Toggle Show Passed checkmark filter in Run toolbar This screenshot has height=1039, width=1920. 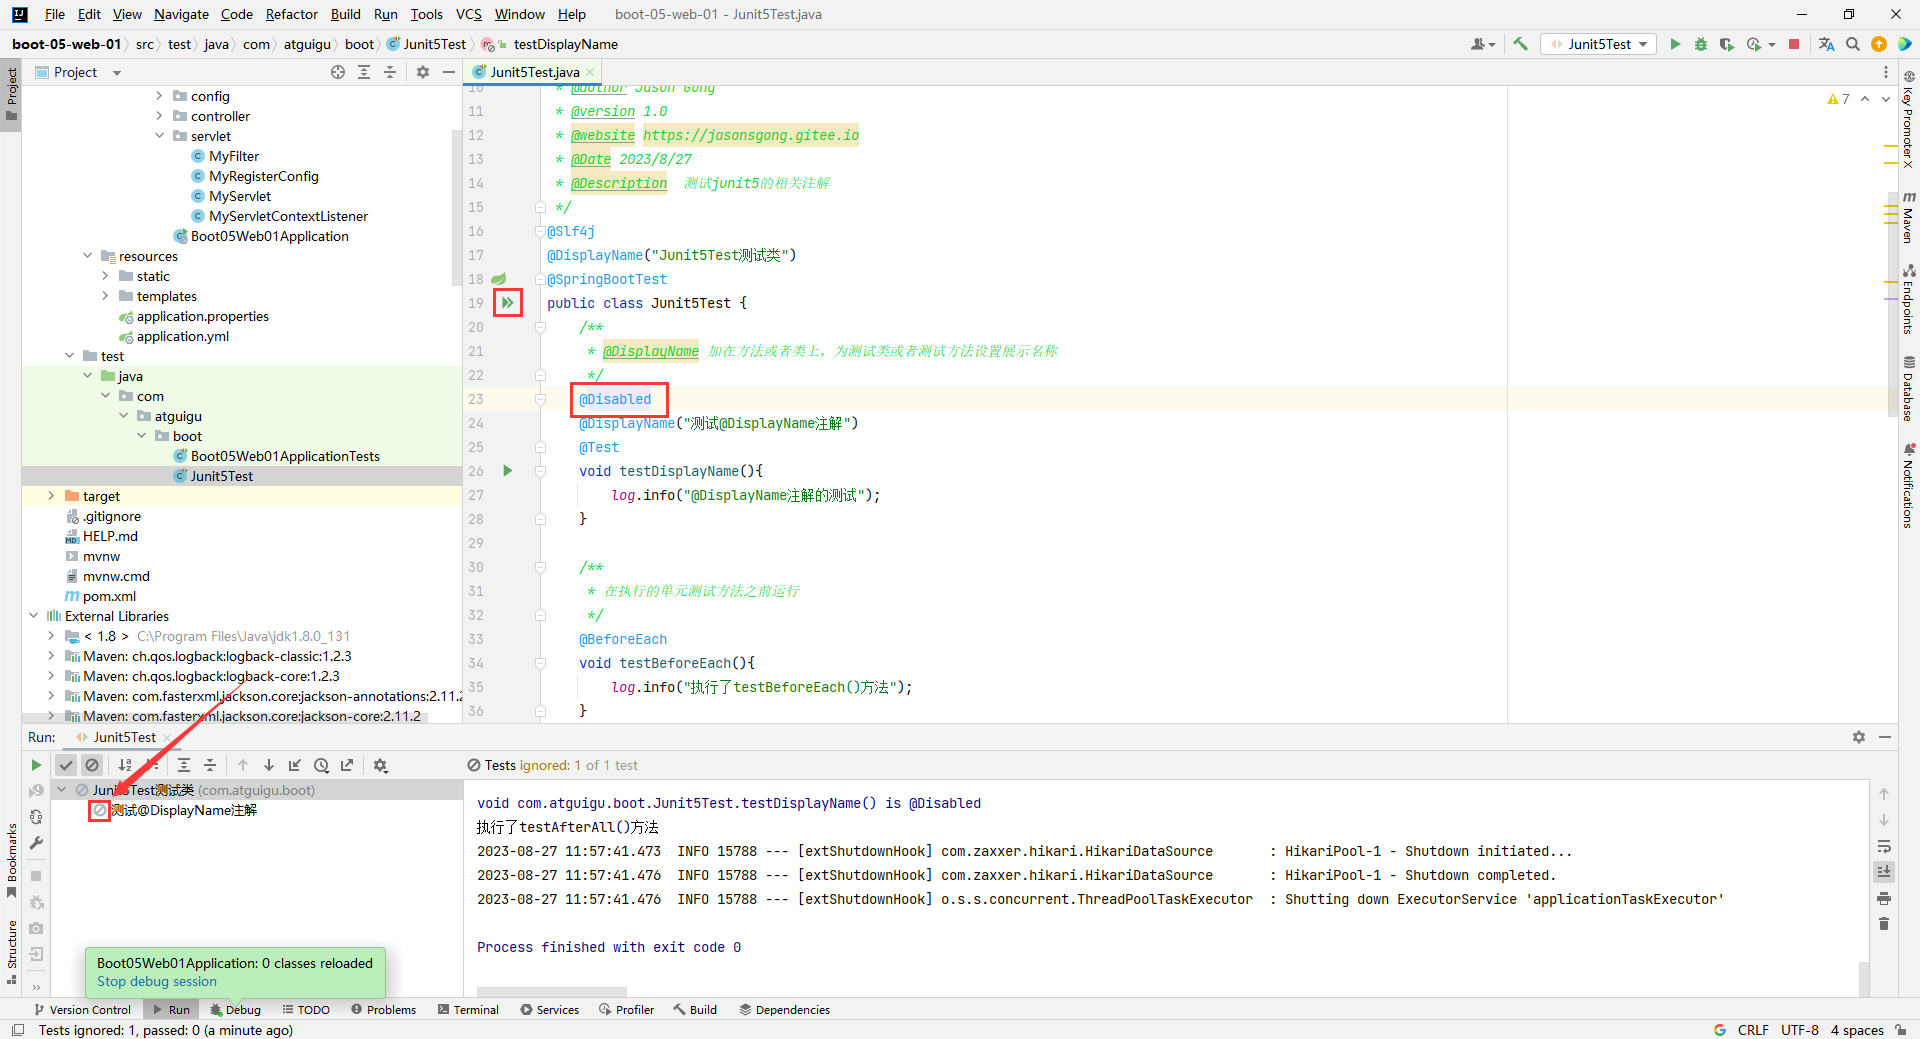tap(66, 765)
